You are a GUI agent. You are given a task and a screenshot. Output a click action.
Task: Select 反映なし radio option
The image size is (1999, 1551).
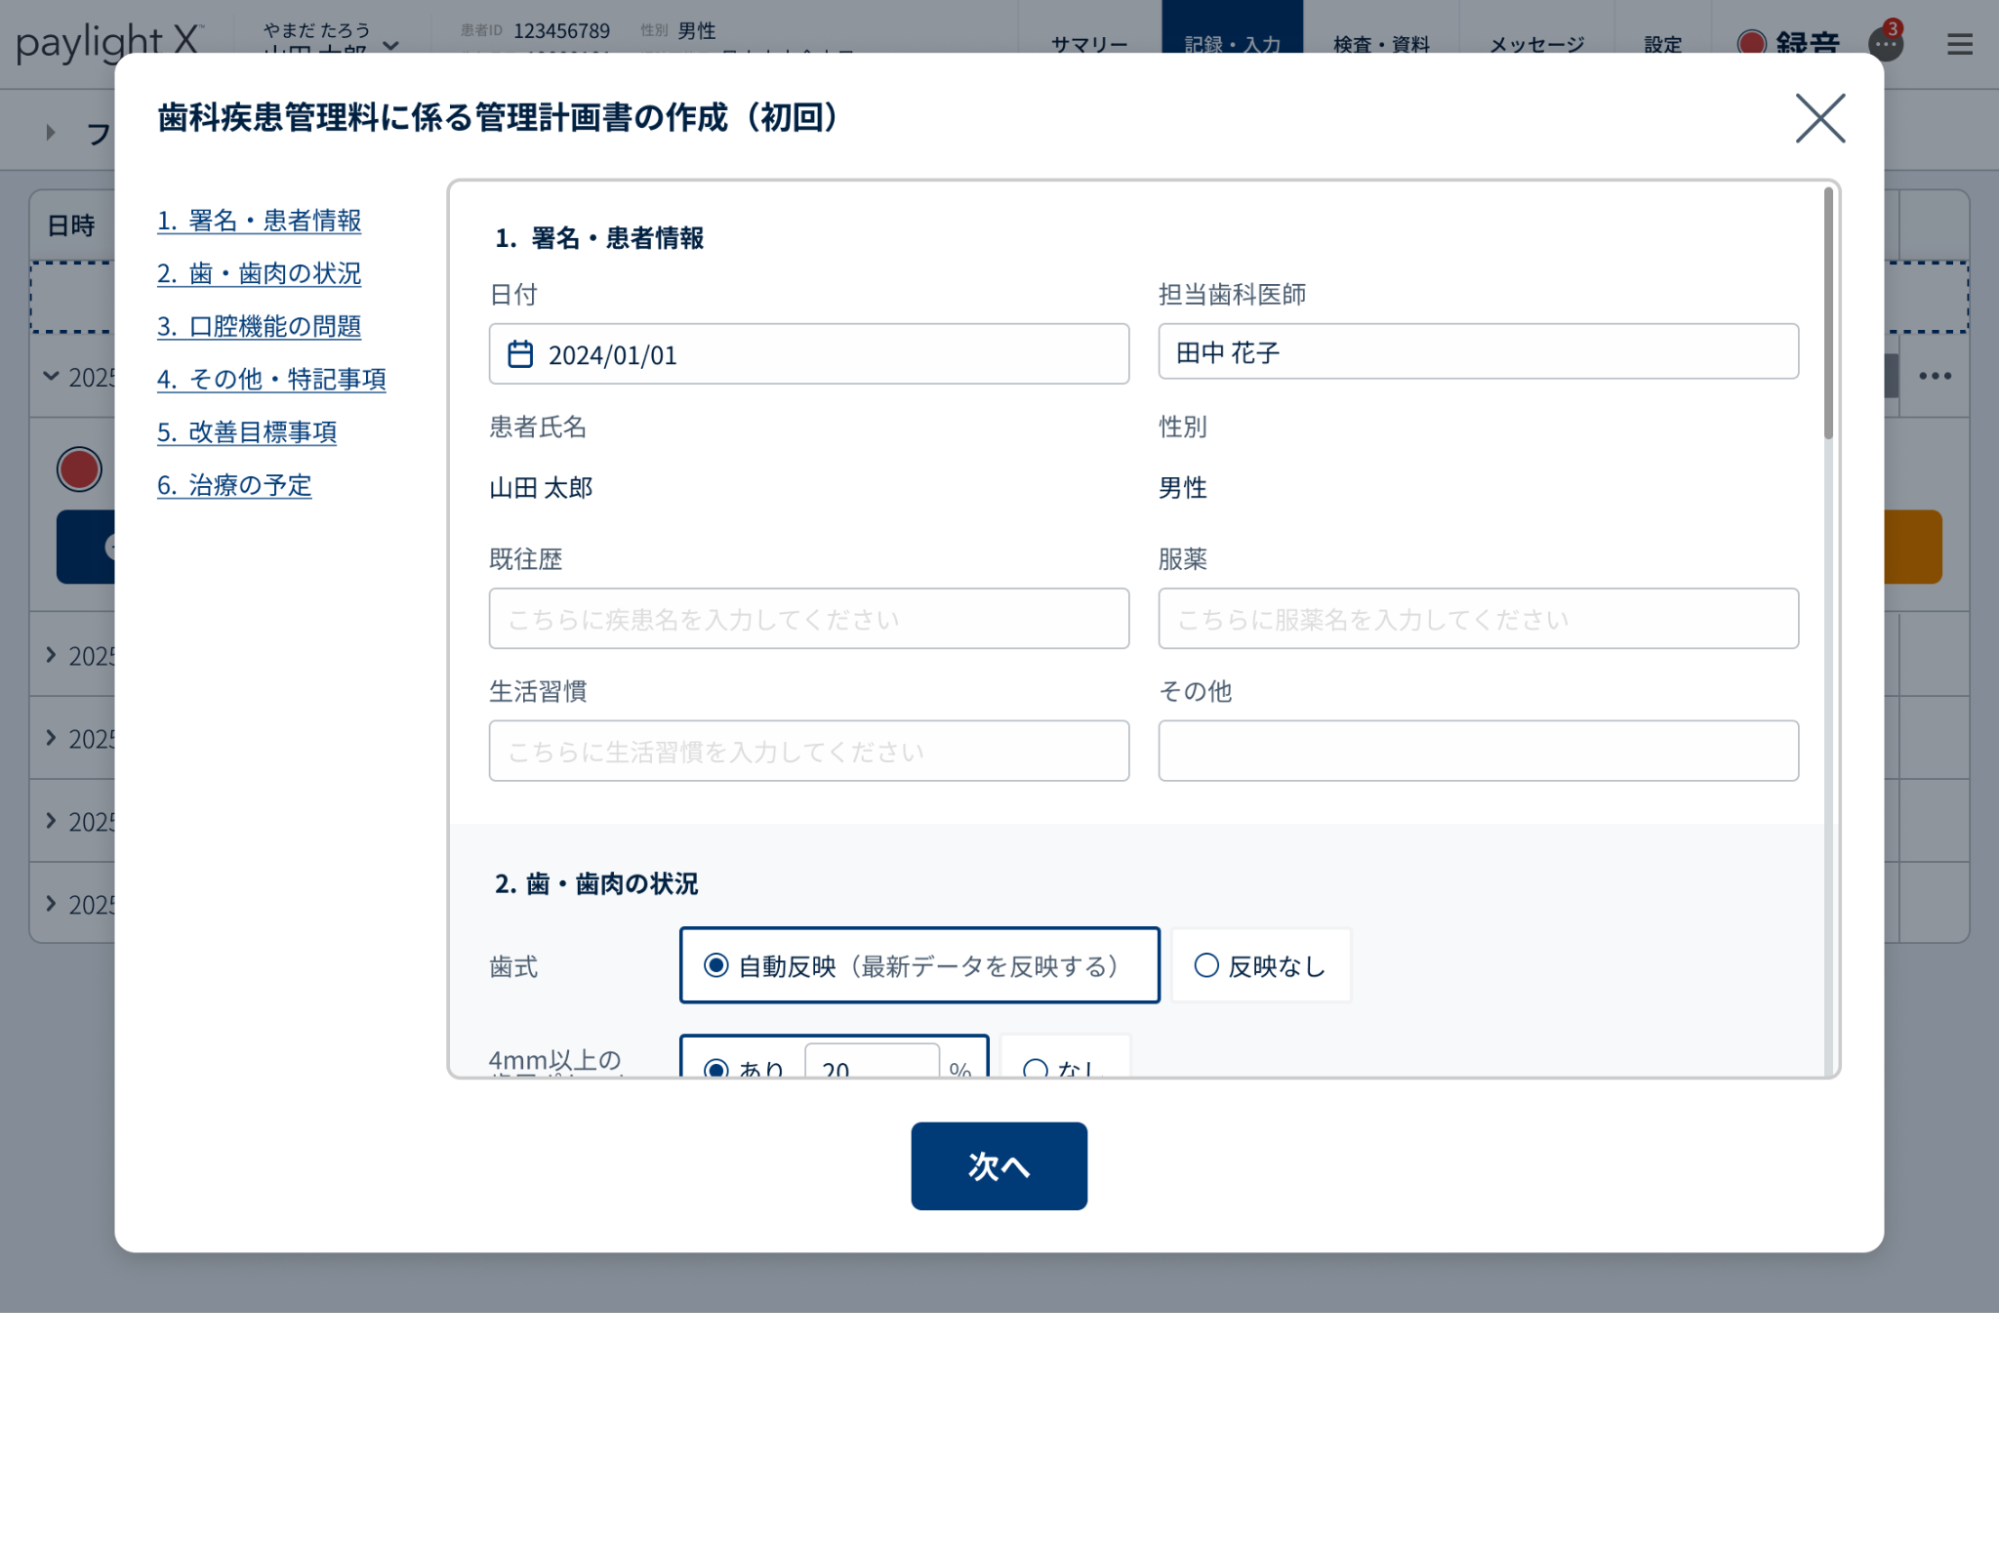point(1206,965)
